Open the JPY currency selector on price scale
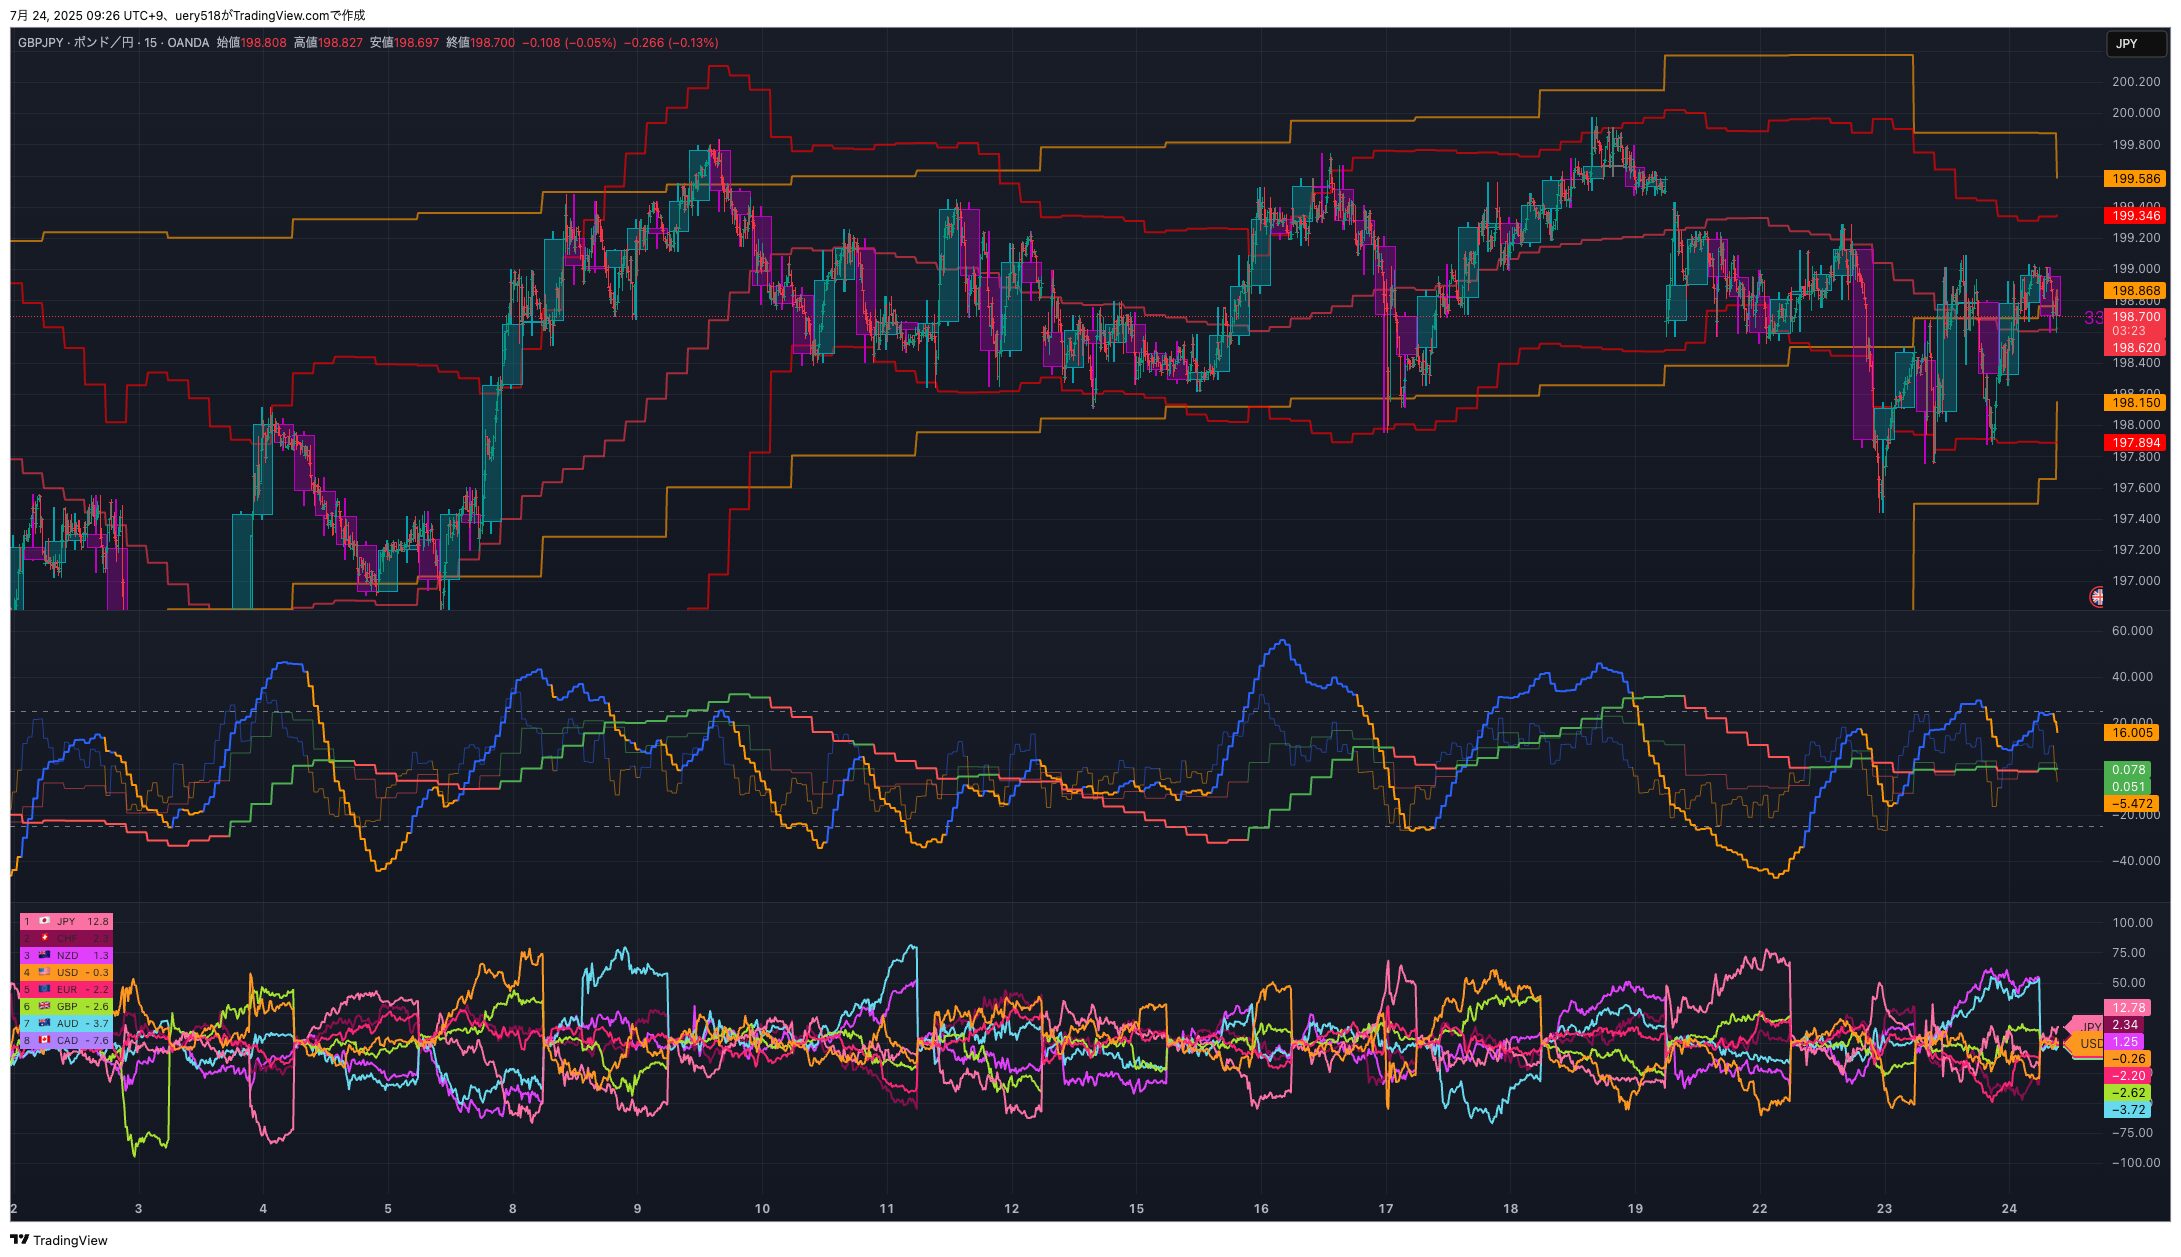This screenshot has height=1257, width=2181. coord(2136,43)
